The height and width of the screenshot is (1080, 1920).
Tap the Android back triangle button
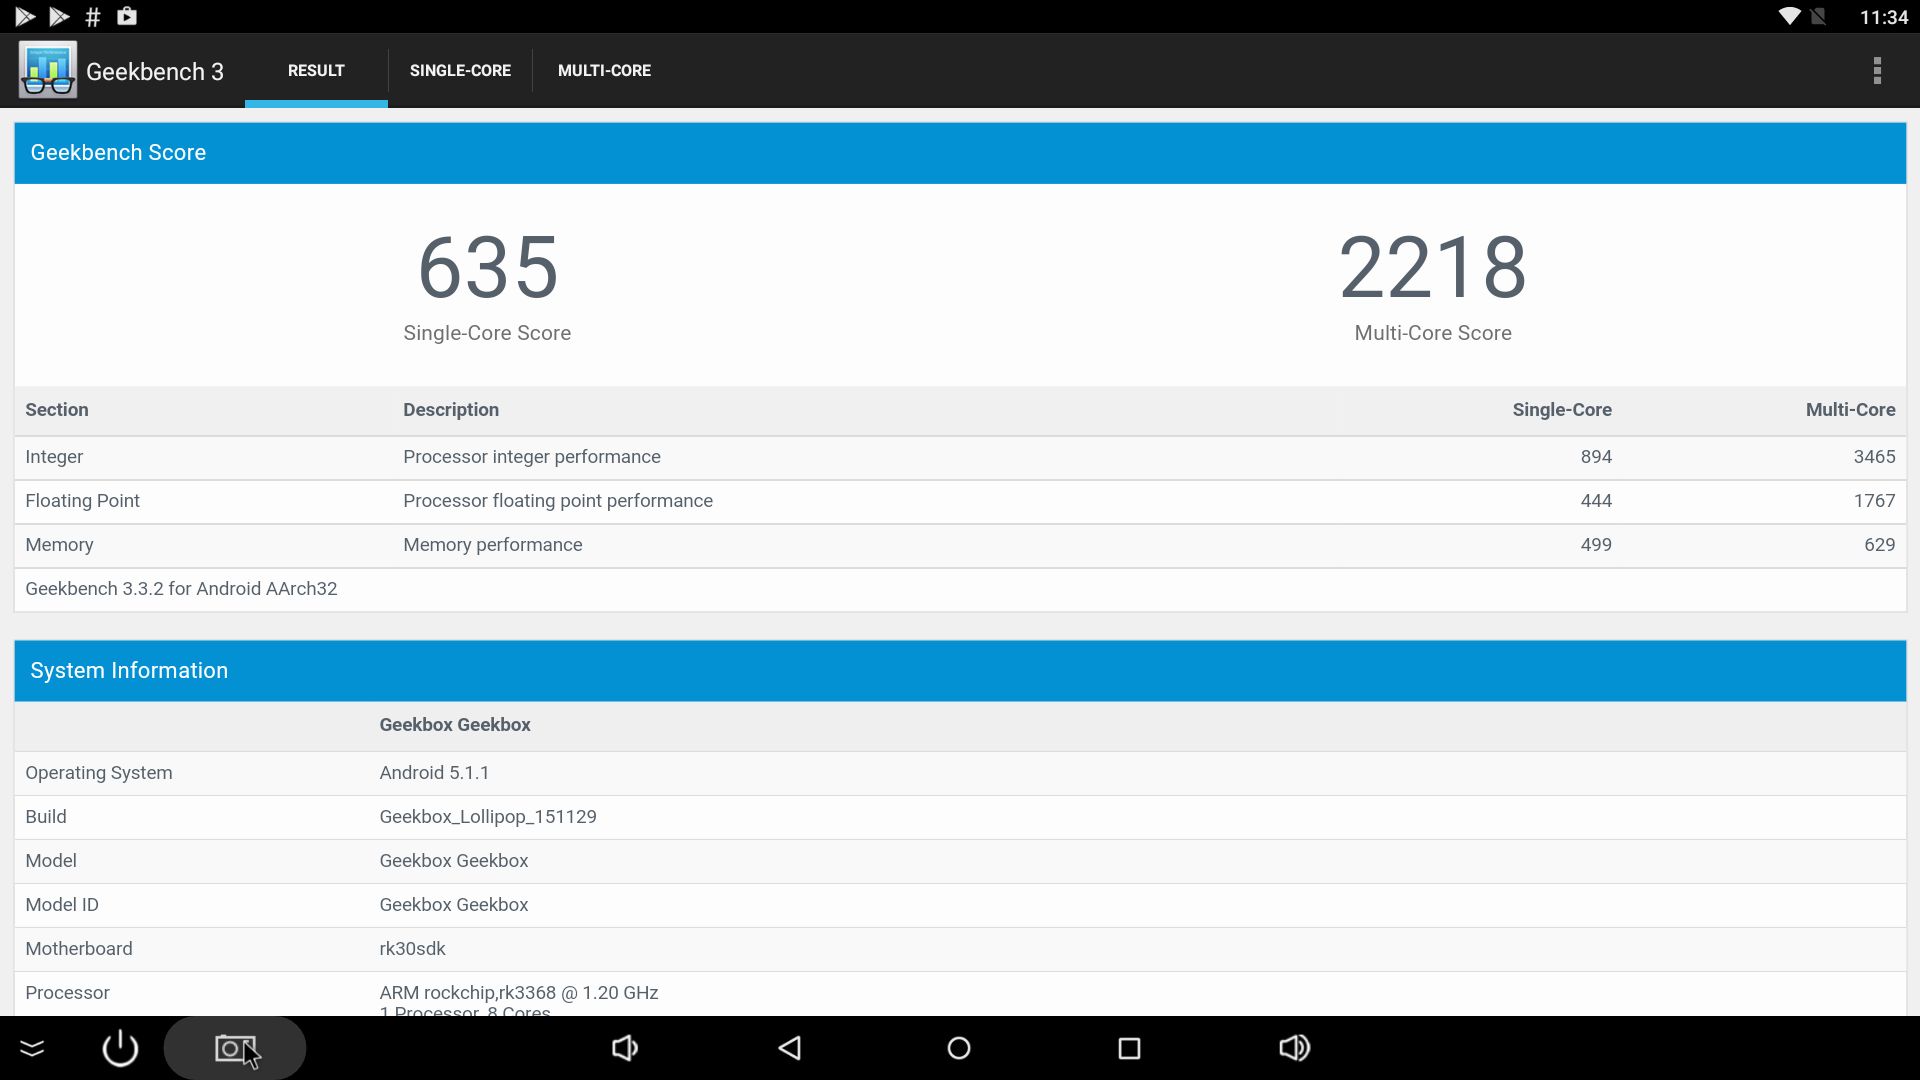click(x=790, y=1048)
